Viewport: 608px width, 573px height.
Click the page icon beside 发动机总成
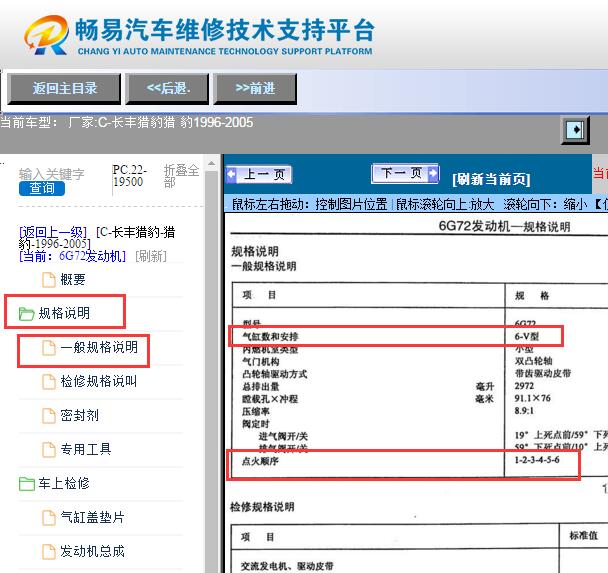(x=49, y=552)
